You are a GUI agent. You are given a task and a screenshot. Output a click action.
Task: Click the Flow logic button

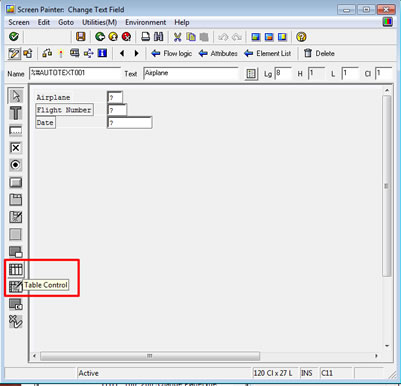pos(172,53)
